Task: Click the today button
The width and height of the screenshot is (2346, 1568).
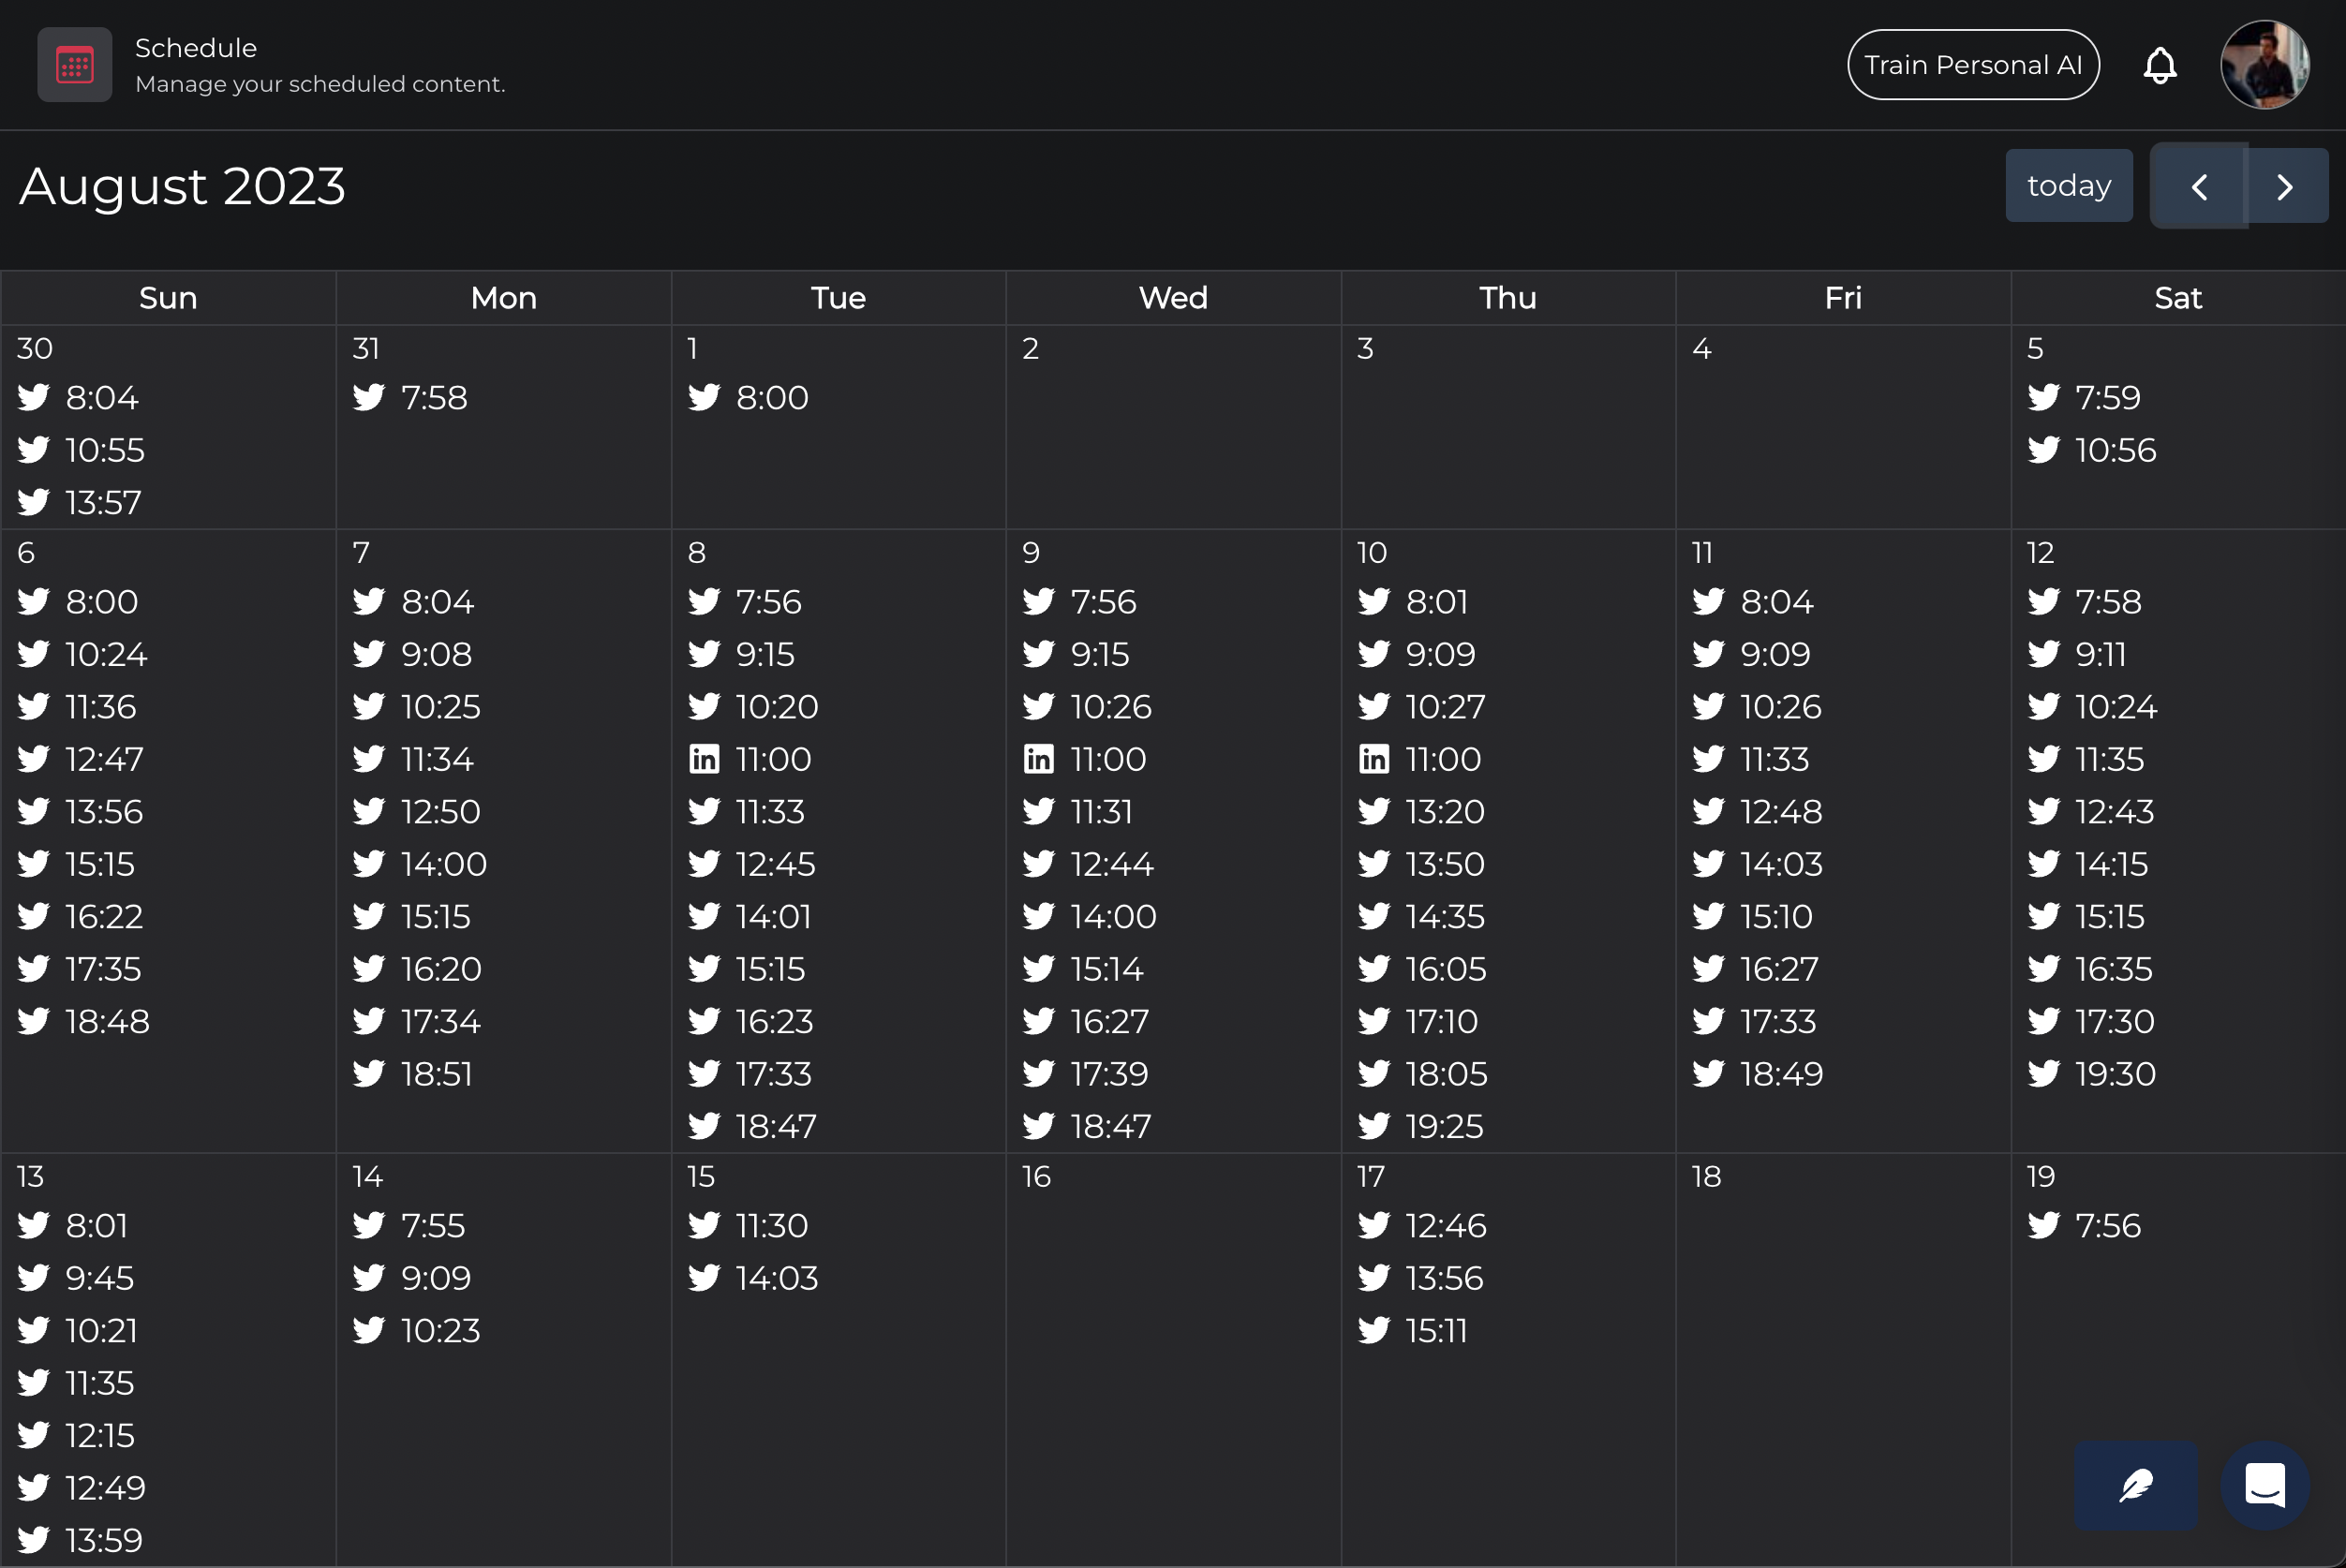Action: tap(2068, 186)
